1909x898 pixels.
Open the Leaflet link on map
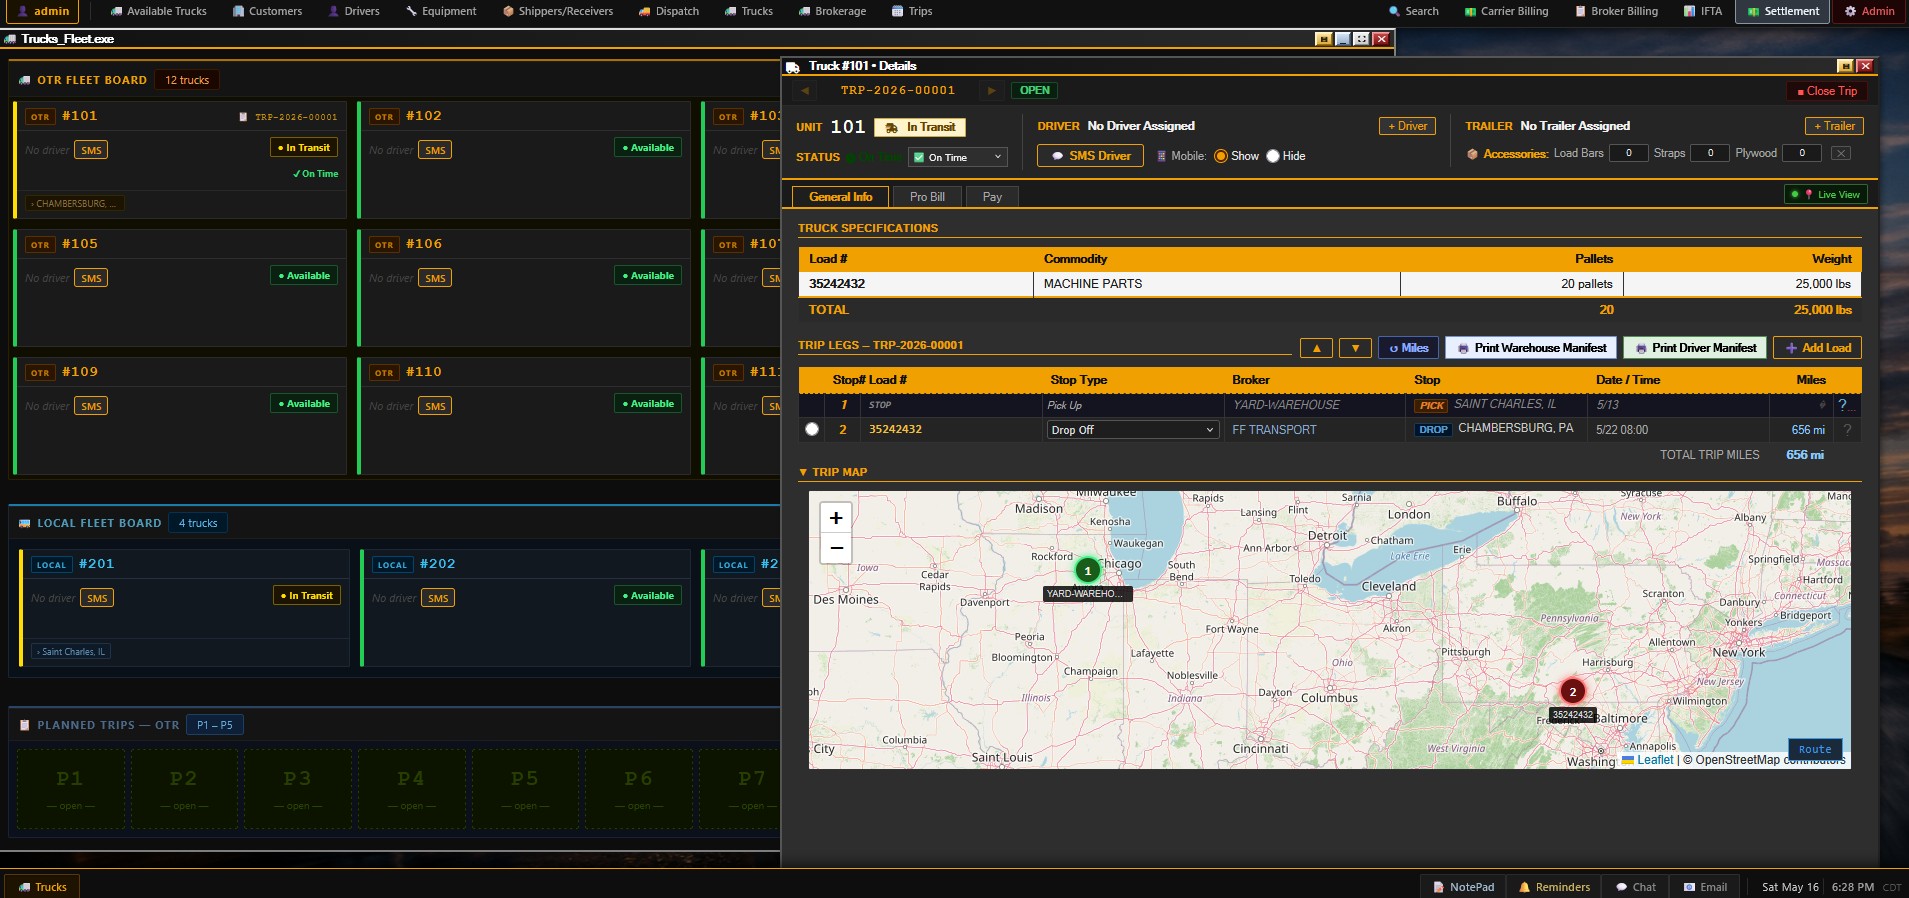point(1654,760)
